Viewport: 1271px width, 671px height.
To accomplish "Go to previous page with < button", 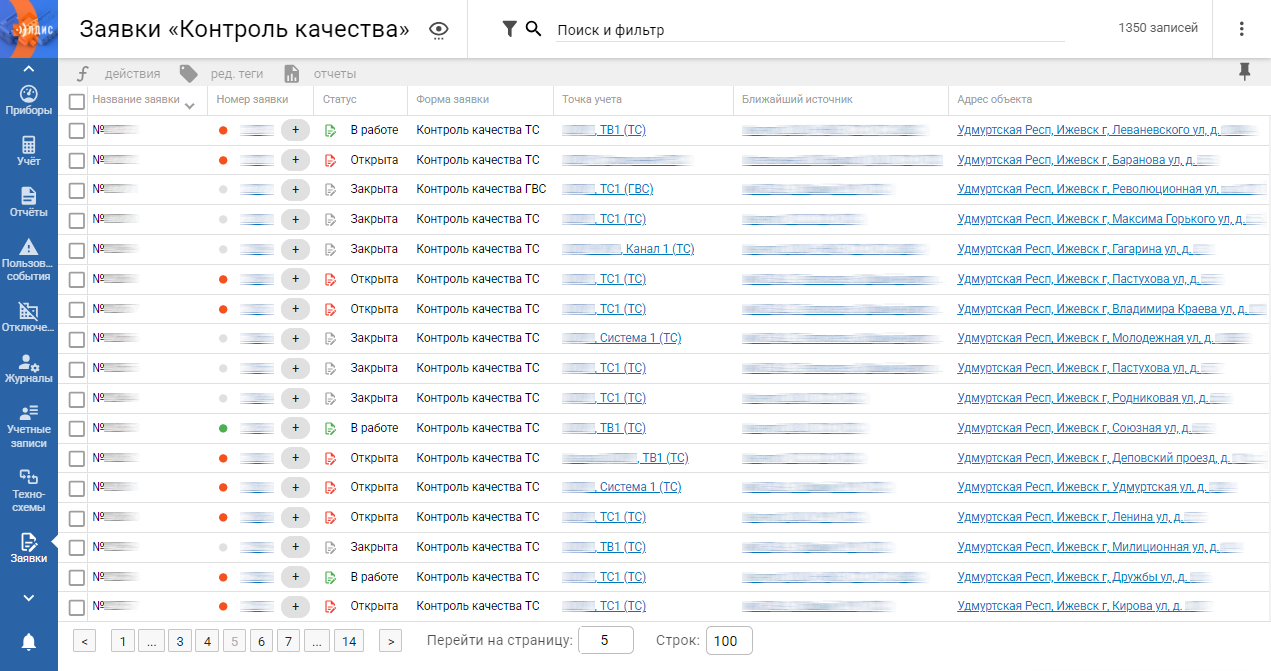I will (85, 641).
